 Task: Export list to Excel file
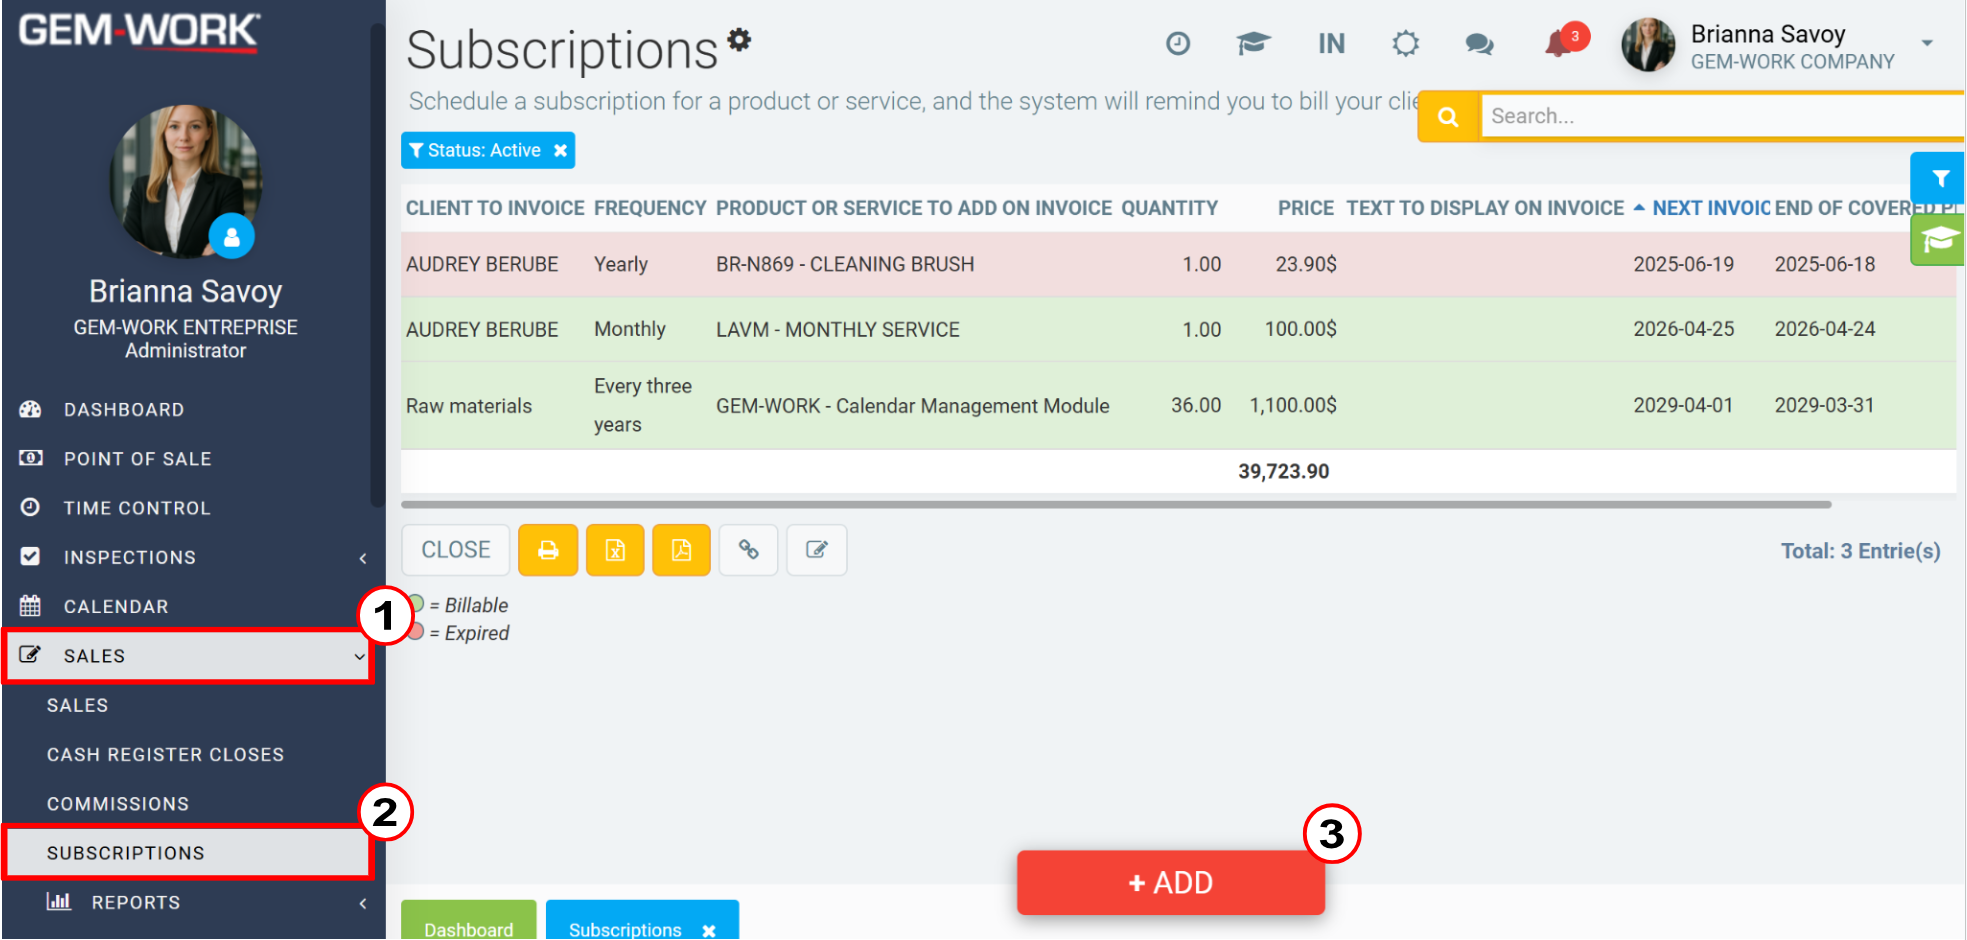(x=615, y=550)
